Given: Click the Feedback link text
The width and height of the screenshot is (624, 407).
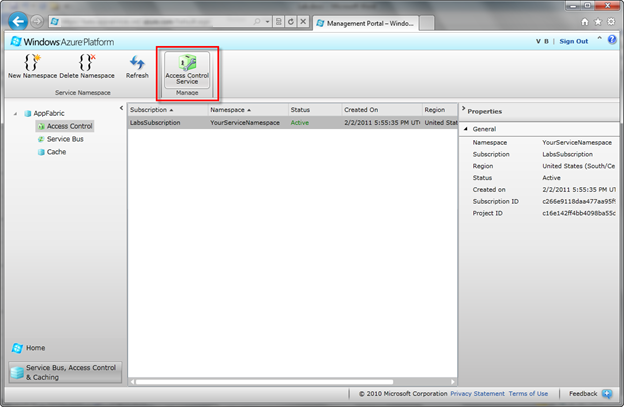Looking at the screenshot, I should coord(583,393).
